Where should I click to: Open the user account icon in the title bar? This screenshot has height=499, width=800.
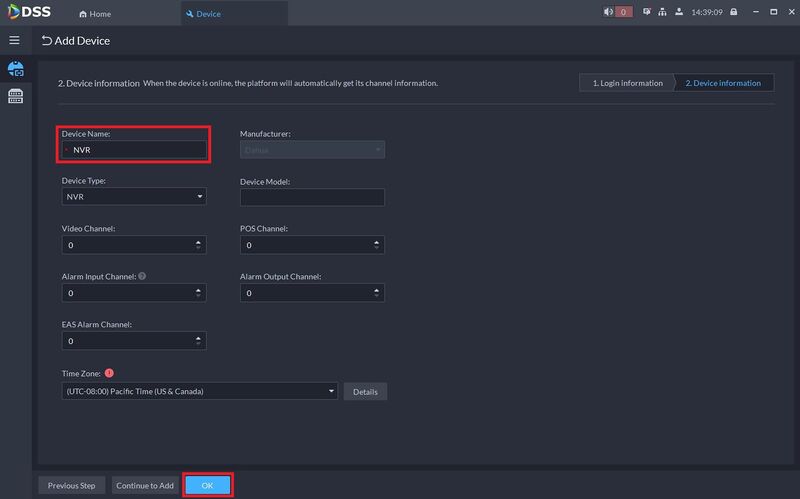pyautogui.click(x=680, y=13)
